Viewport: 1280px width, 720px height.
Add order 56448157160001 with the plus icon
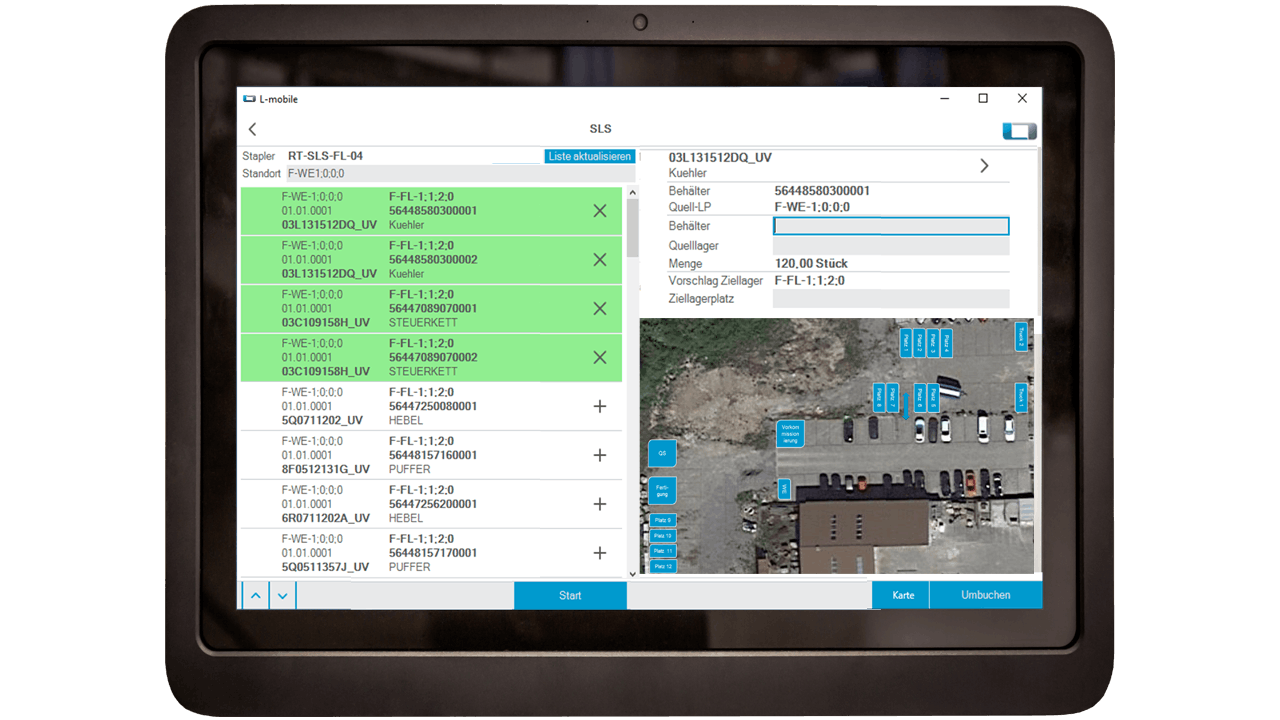click(600, 455)
